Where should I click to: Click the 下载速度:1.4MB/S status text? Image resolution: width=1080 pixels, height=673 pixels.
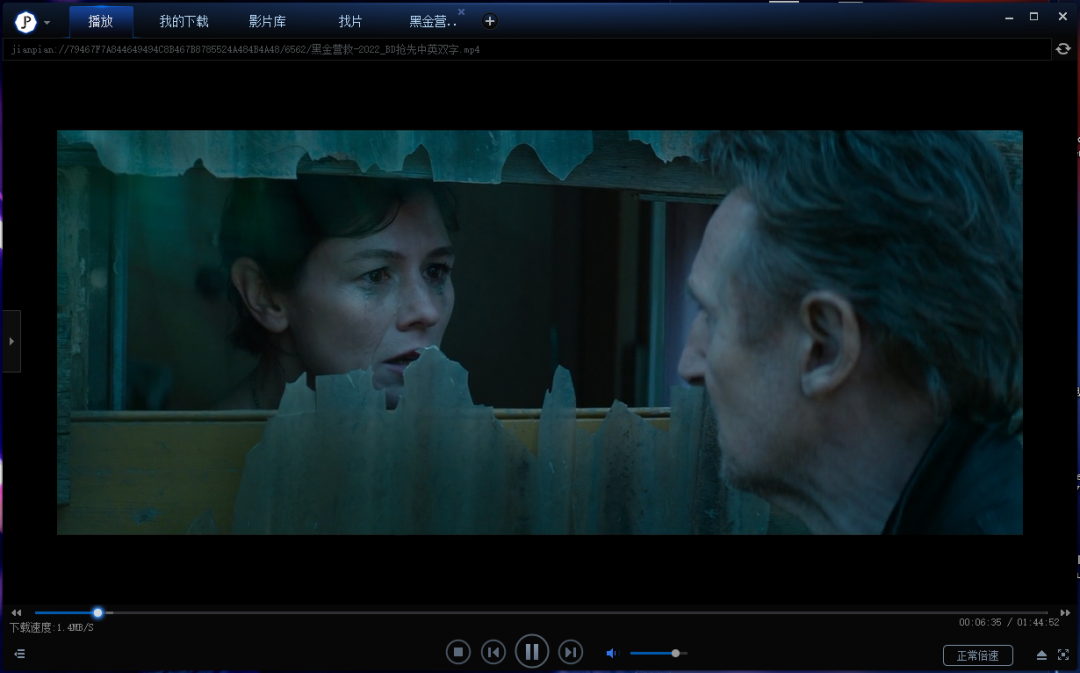tap(52, 628)
